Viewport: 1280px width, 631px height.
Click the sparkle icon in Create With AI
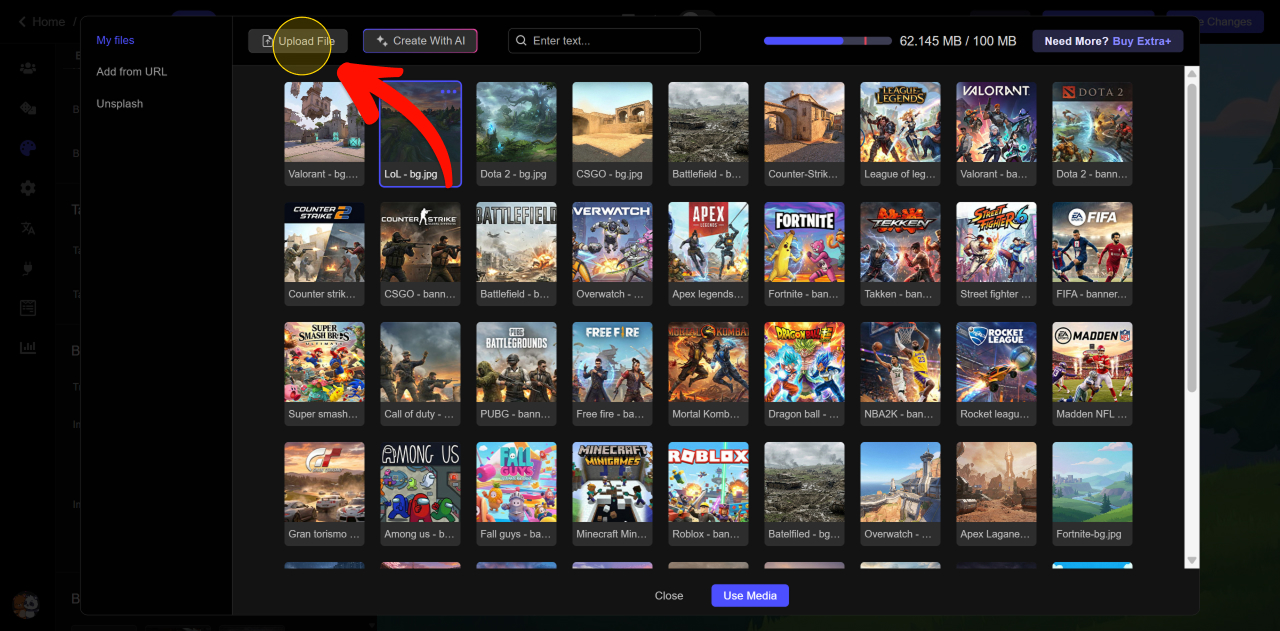pos(381,41)
